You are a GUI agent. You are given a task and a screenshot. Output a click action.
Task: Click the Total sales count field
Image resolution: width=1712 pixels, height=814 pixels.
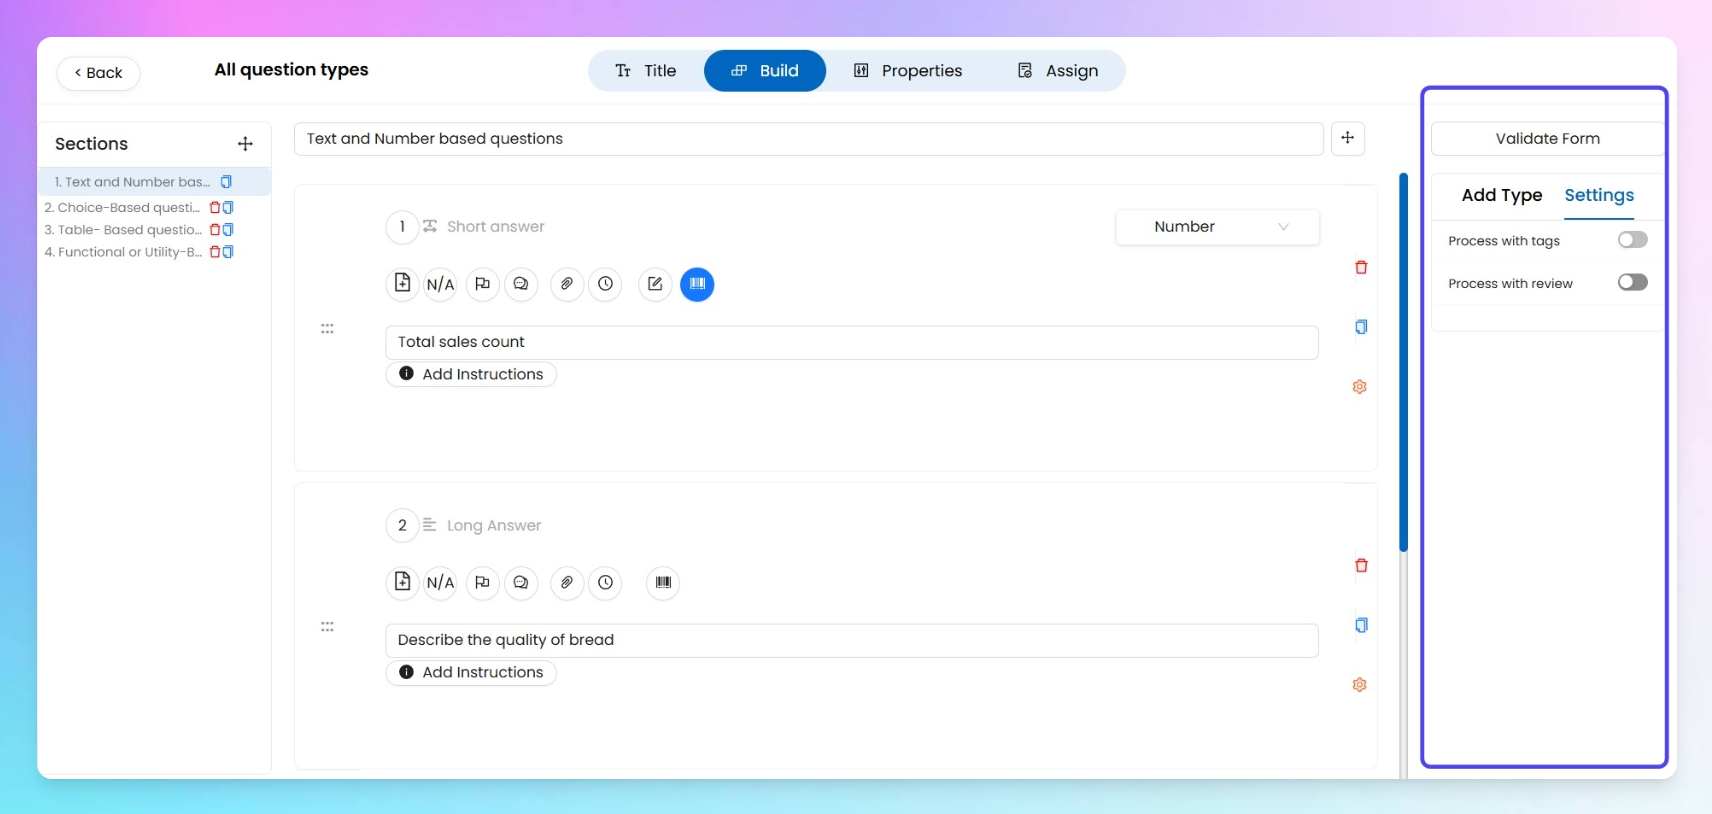[x=852, y=342]
